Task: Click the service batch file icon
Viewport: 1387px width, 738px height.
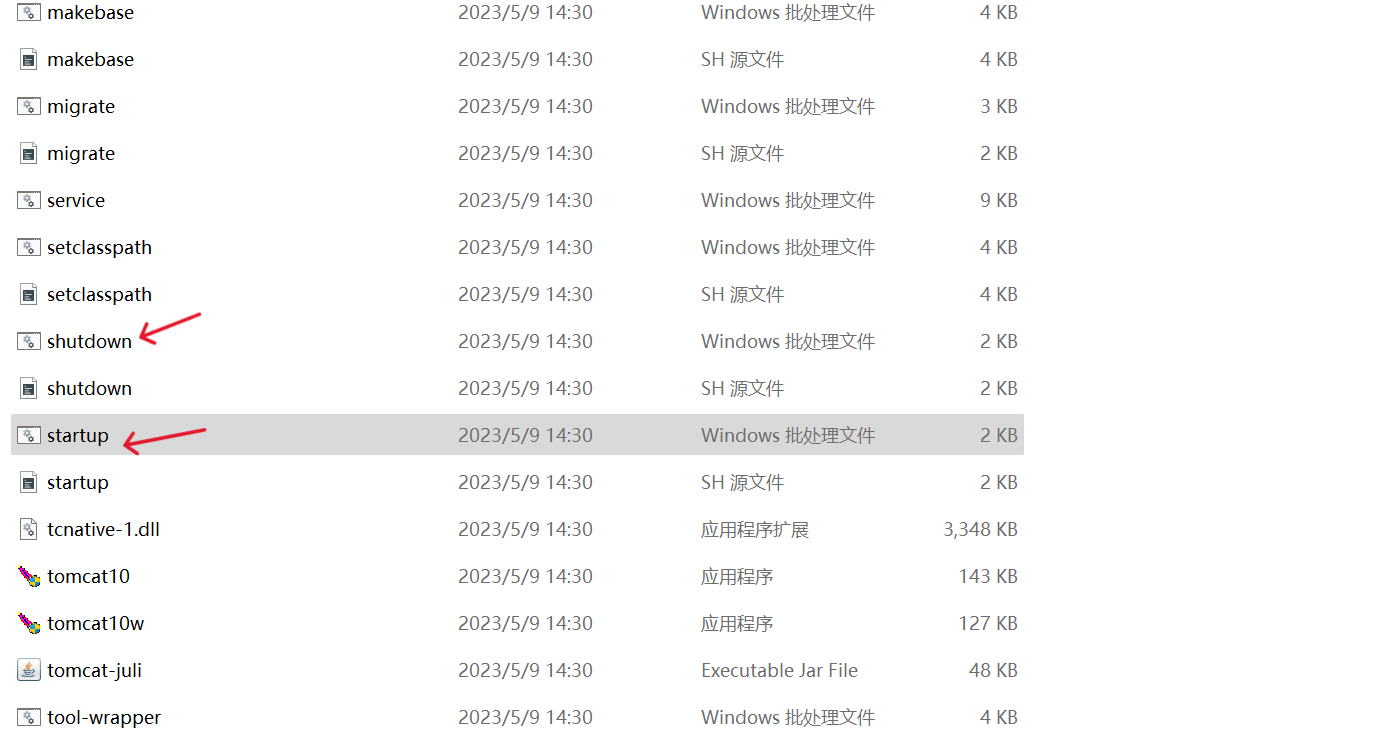Action: [x=29, y=201]
